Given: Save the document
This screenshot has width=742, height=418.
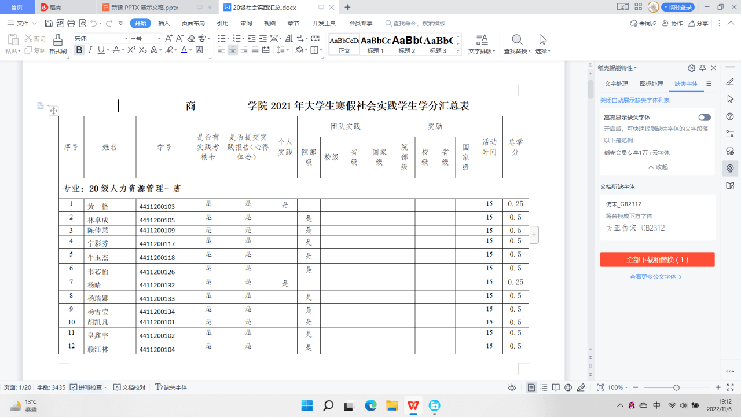Looking at the screenshot, I should (49, 23).
